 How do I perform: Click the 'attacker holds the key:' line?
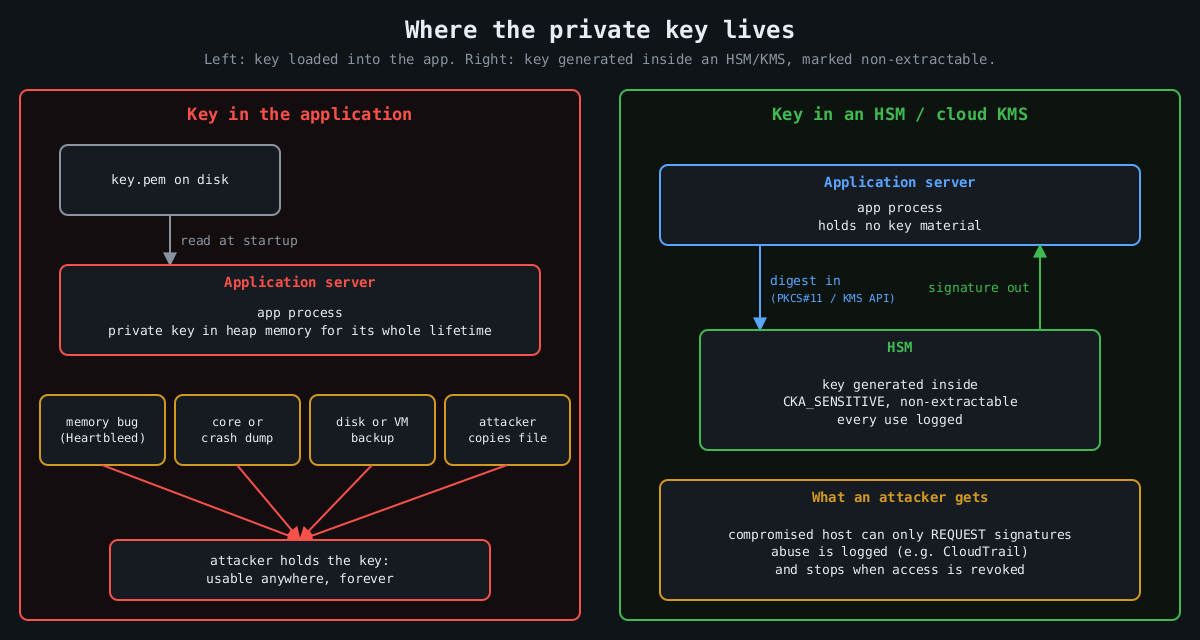tap(300, 560)
